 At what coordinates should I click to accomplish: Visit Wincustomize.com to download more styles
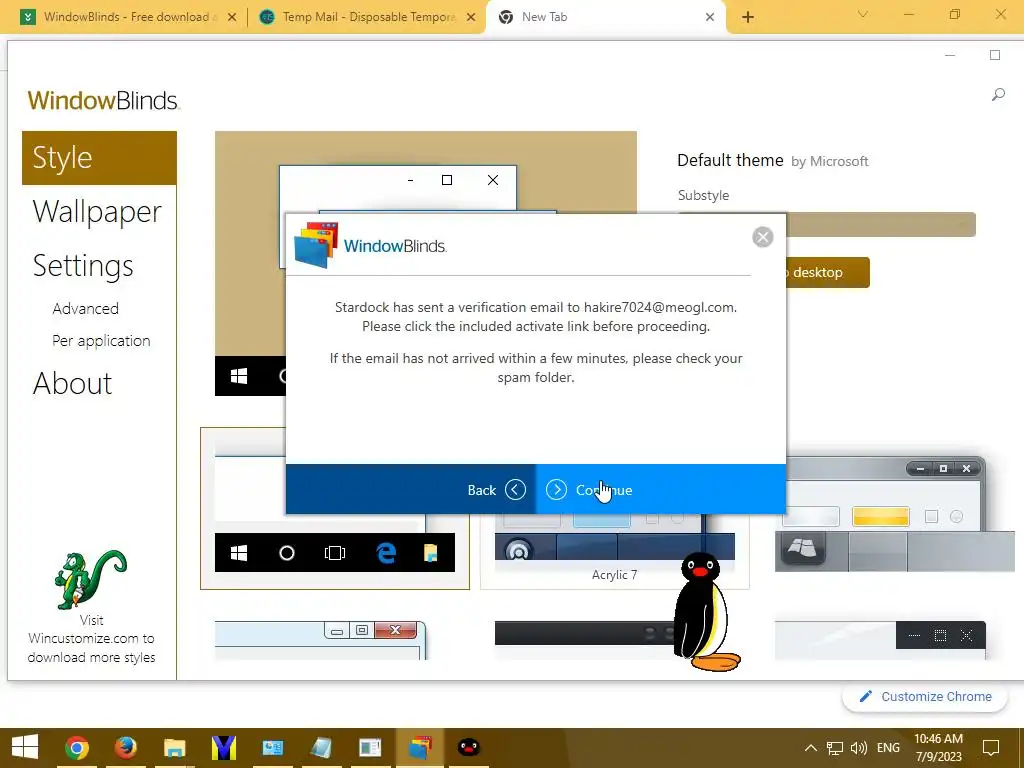(91, 638)
